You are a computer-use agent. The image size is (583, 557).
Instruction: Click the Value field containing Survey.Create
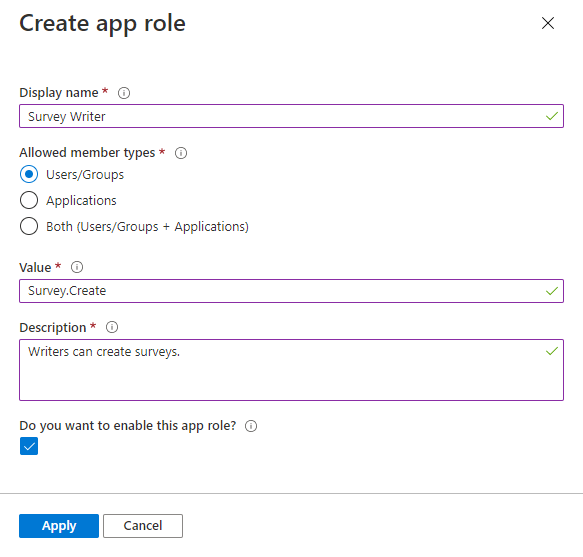coord(292,291)
